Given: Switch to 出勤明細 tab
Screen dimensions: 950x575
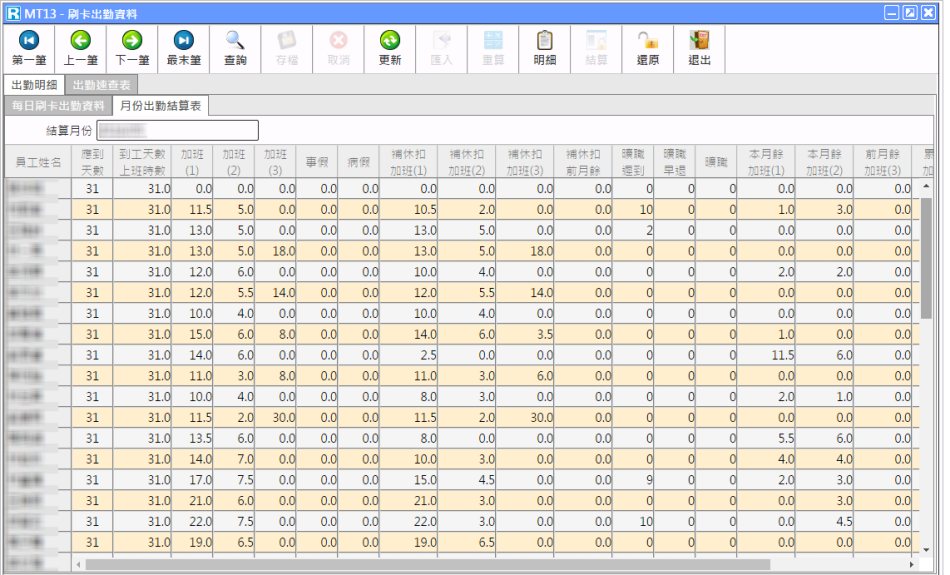Looking at the screenshot, I should [34, 85].
